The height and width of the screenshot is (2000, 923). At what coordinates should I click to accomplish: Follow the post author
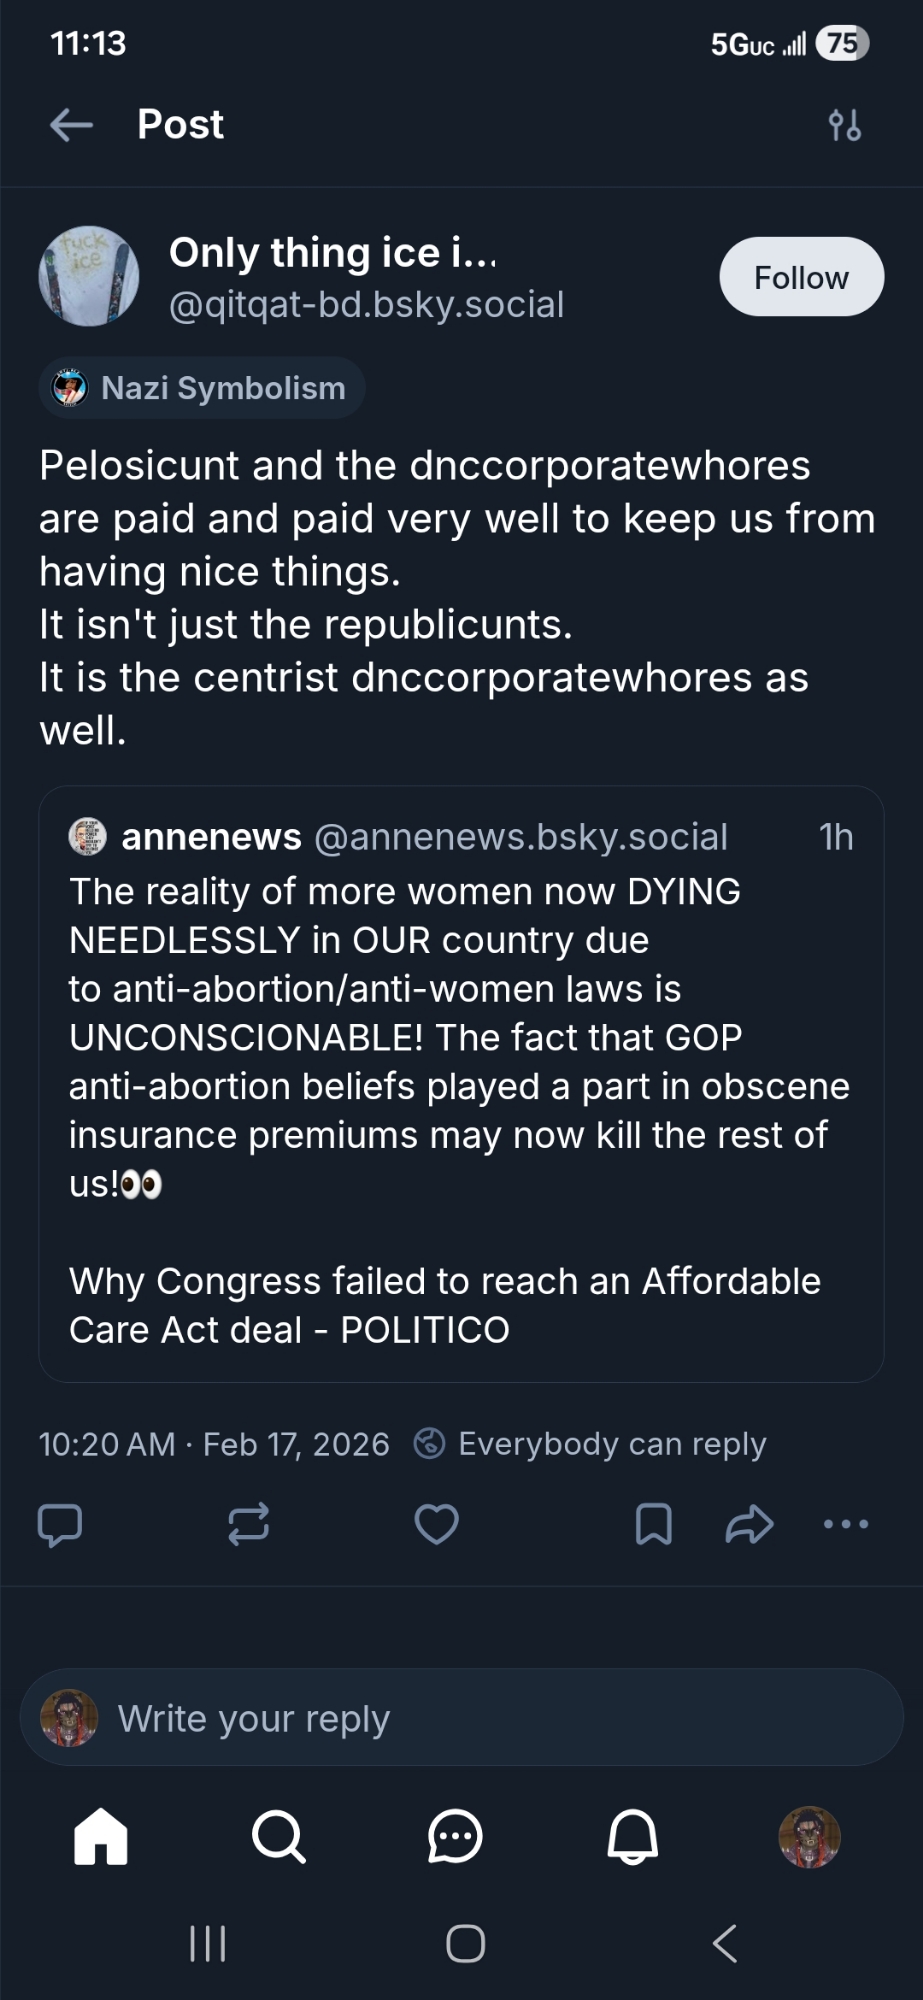(x=801, y=277)
